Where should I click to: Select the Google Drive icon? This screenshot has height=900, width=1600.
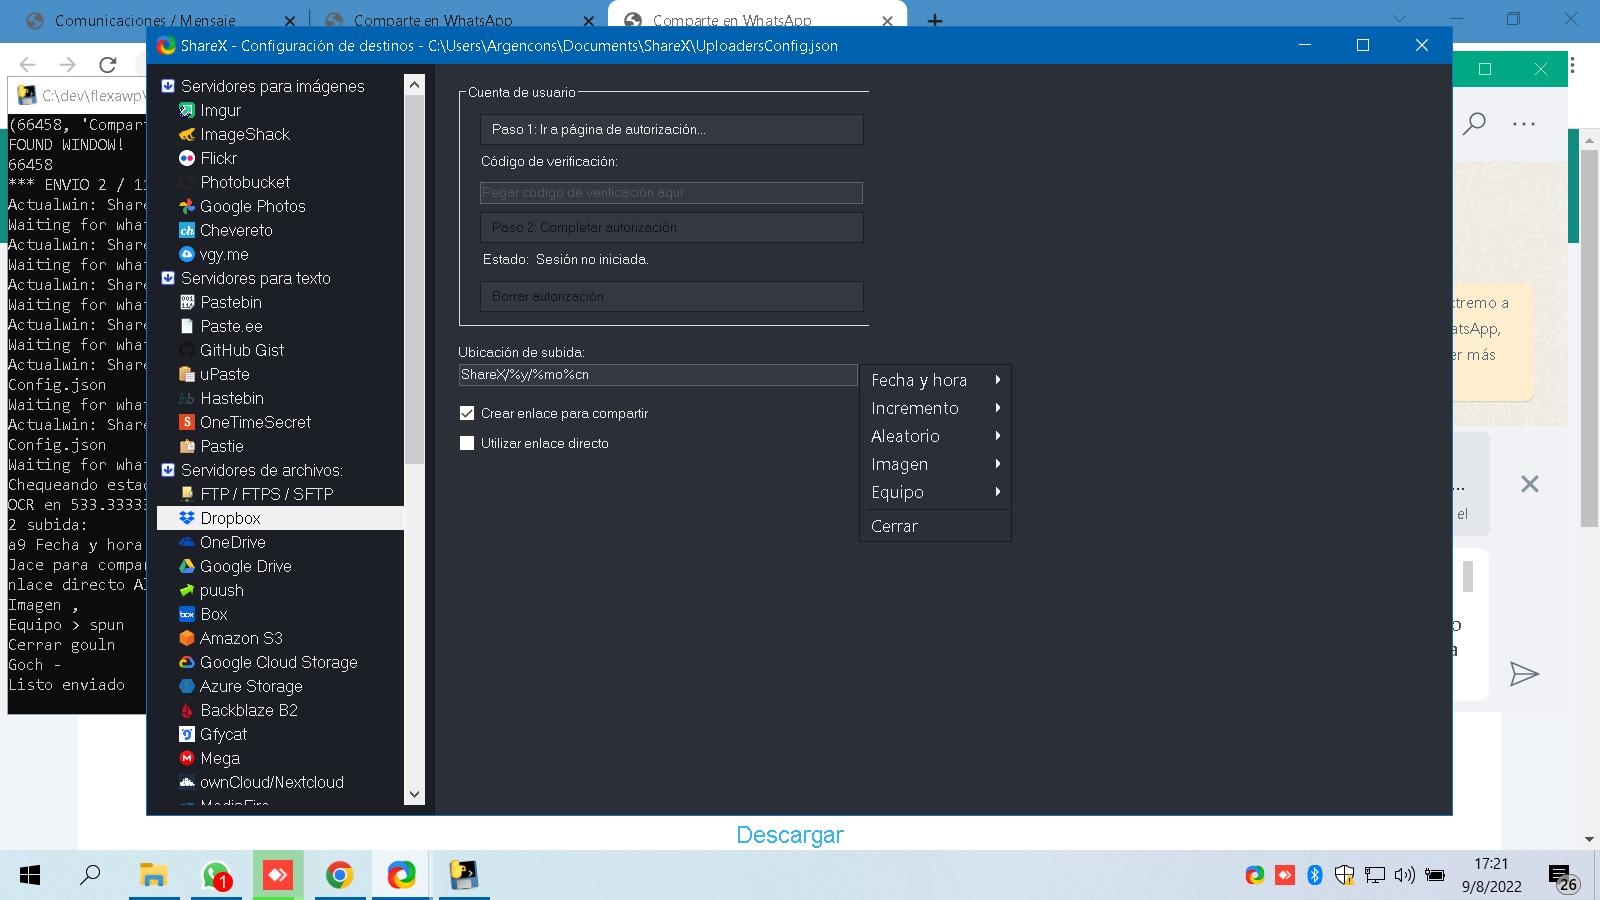pyautogui.click(x=186, y=566)
